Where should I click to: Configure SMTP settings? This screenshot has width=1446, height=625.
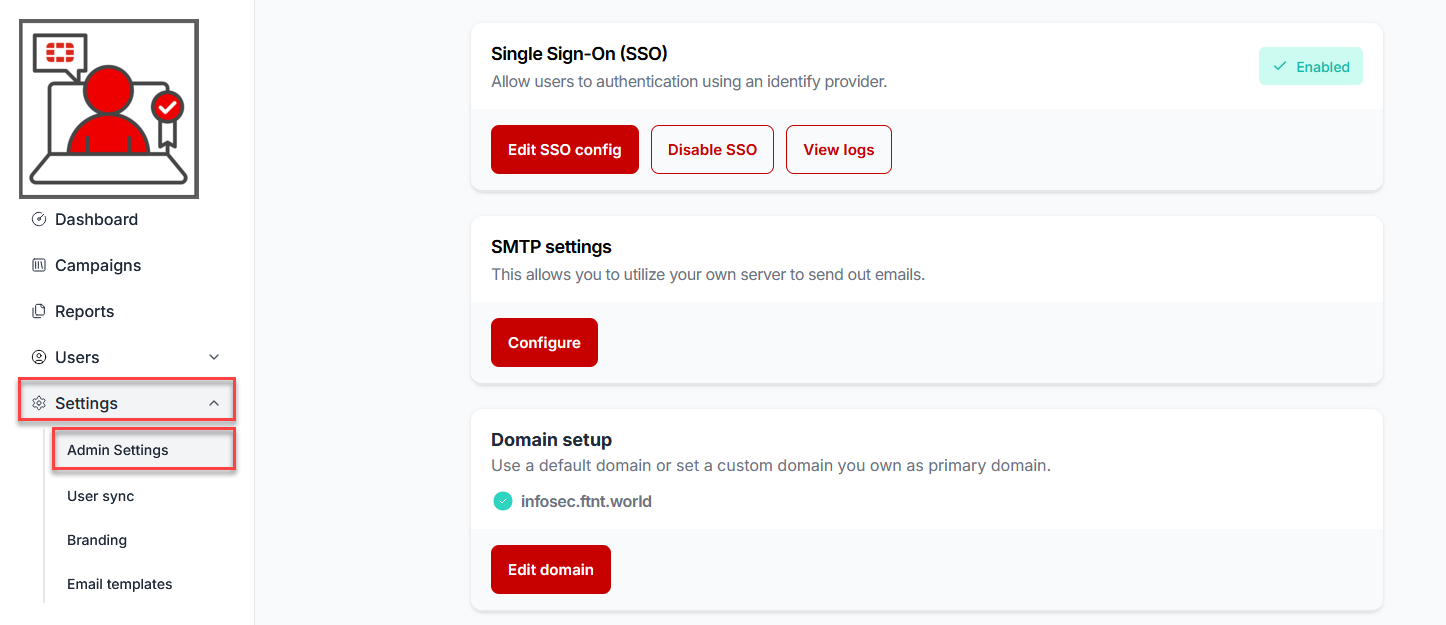coord(544,342)
